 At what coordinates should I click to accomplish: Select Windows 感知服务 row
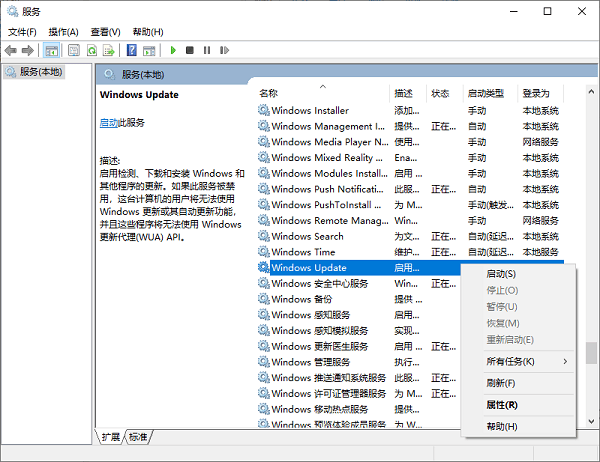(358, 315)
